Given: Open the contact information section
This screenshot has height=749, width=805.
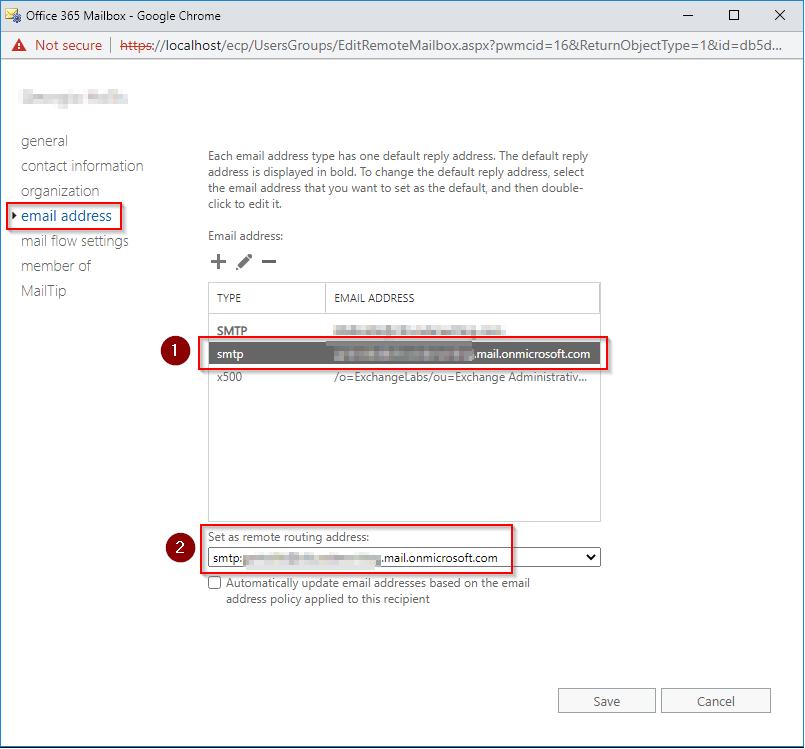Looking at the screenshot, I should (x=82, y=166).
